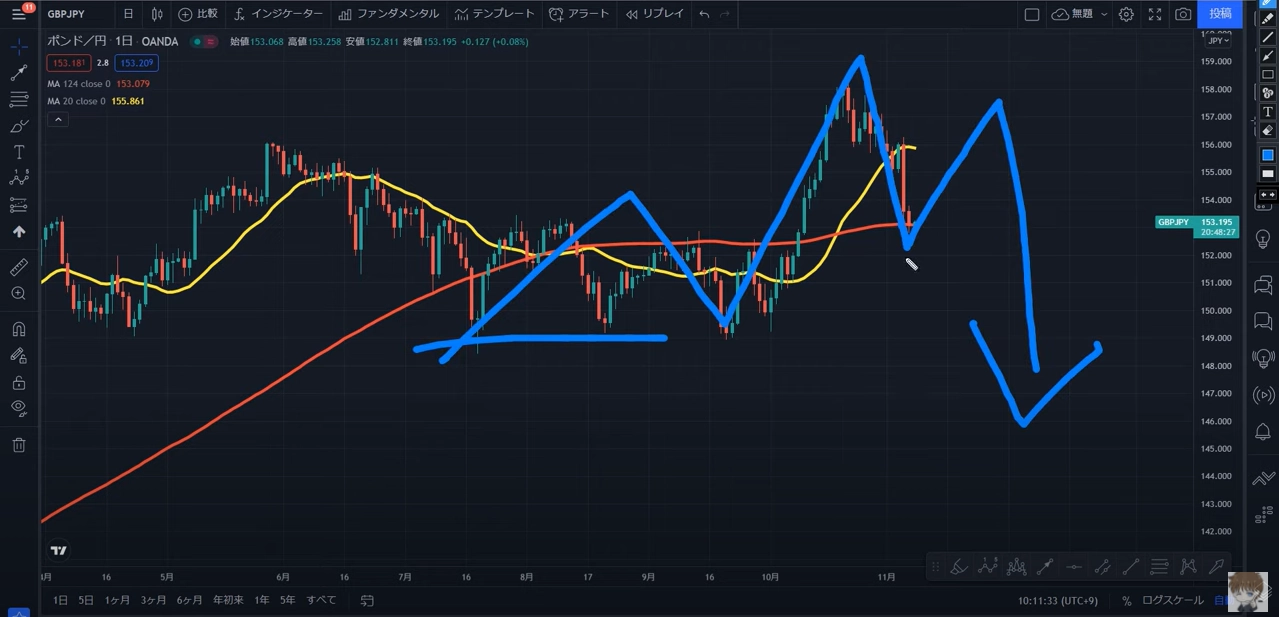Click the 比較 compare button
Viewport: 1279px width, 617px height.
coord(198,14)
